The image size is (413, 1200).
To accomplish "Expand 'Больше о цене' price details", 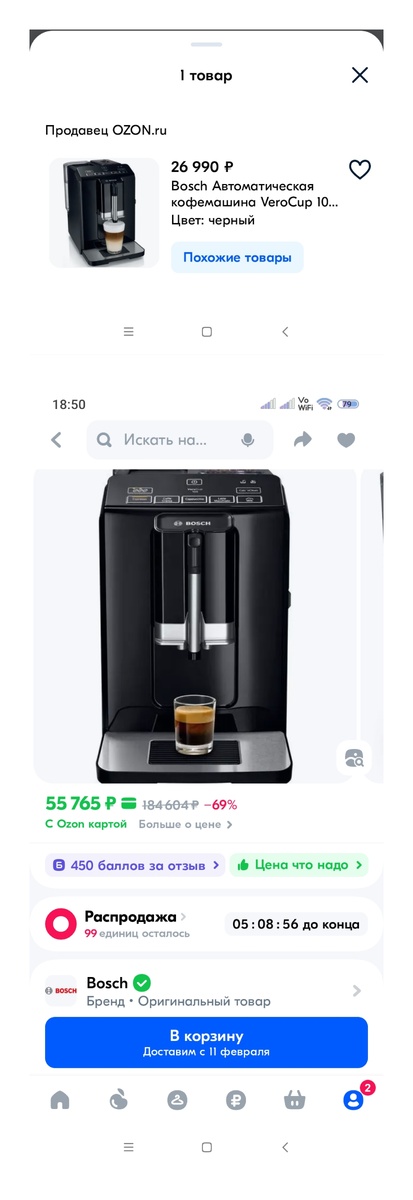I will pos(185,824).
